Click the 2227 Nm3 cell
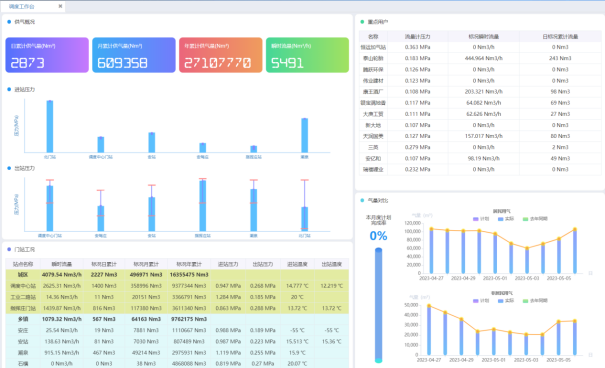605x368 pixels. coord(104,275)
